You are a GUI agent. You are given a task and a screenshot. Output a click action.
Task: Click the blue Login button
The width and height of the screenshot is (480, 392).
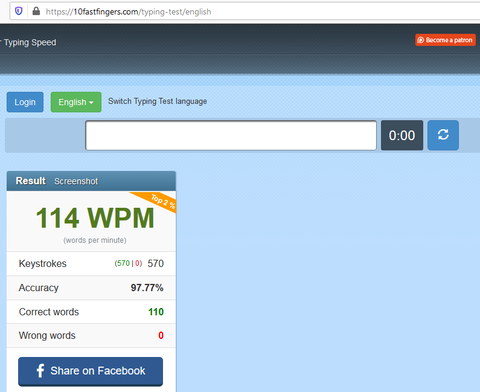[25, 102]
